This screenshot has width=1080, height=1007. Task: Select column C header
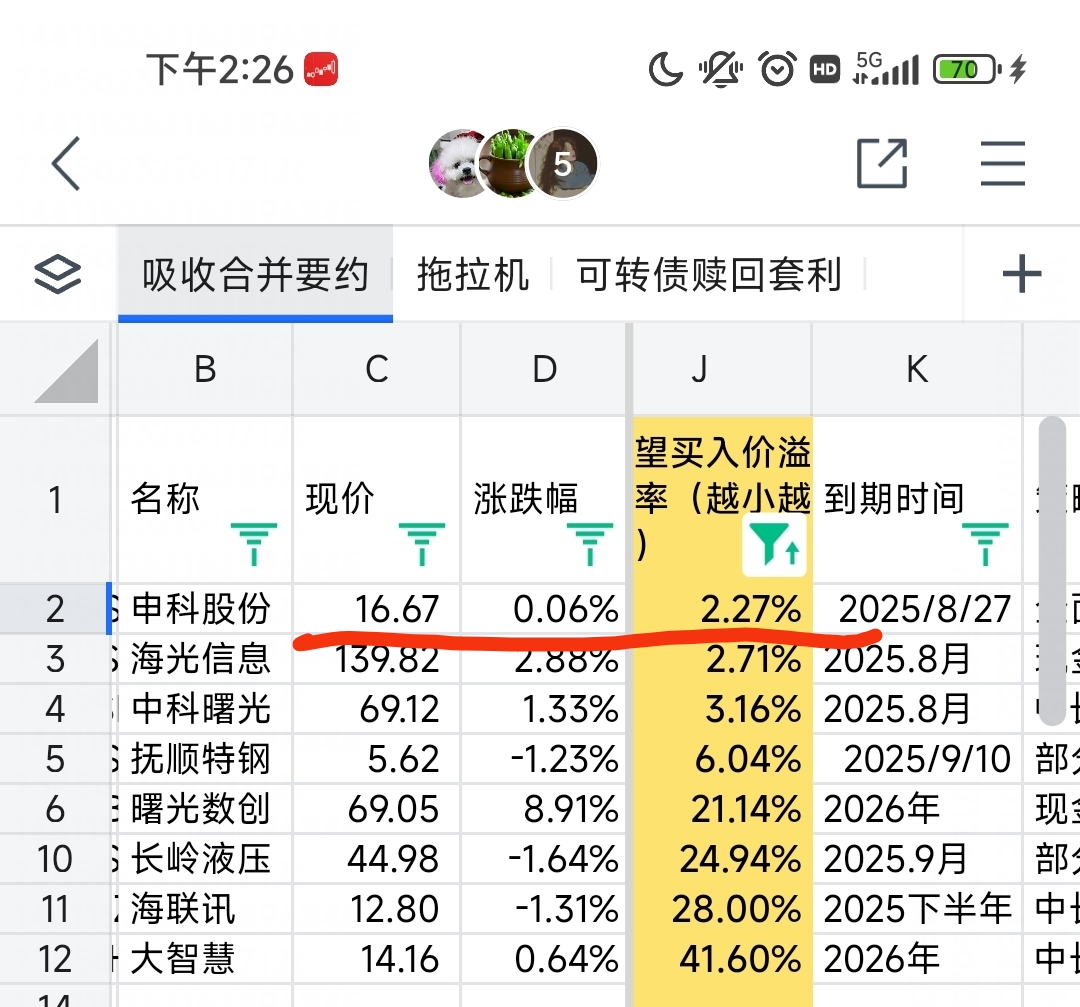click(377, 369)
